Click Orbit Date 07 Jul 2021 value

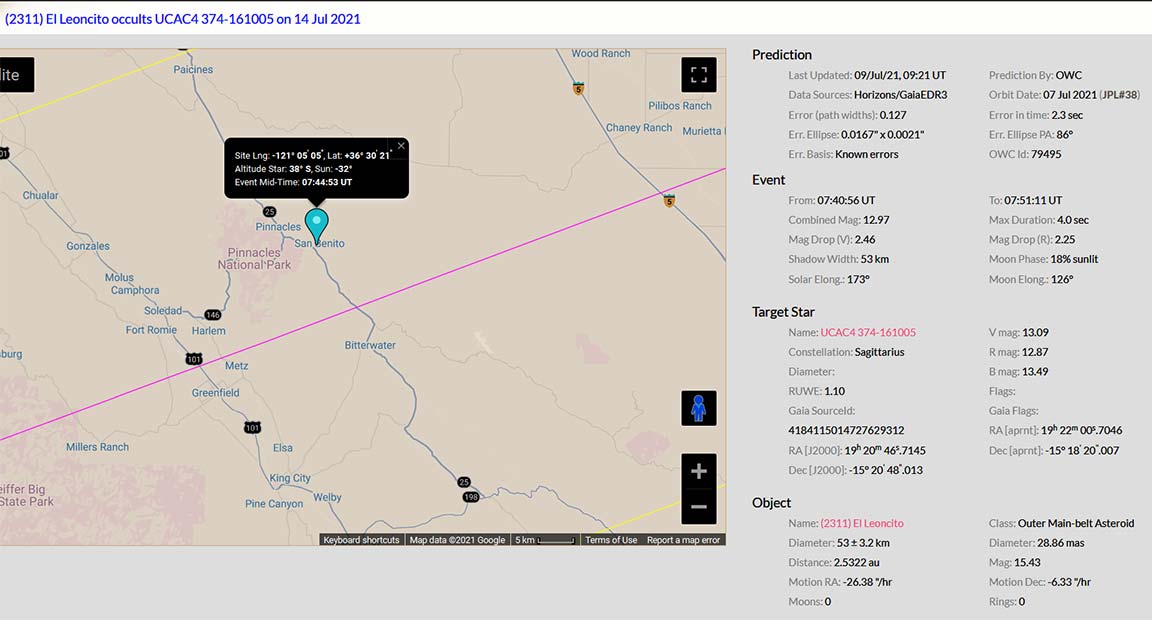tap(1070, 95)
